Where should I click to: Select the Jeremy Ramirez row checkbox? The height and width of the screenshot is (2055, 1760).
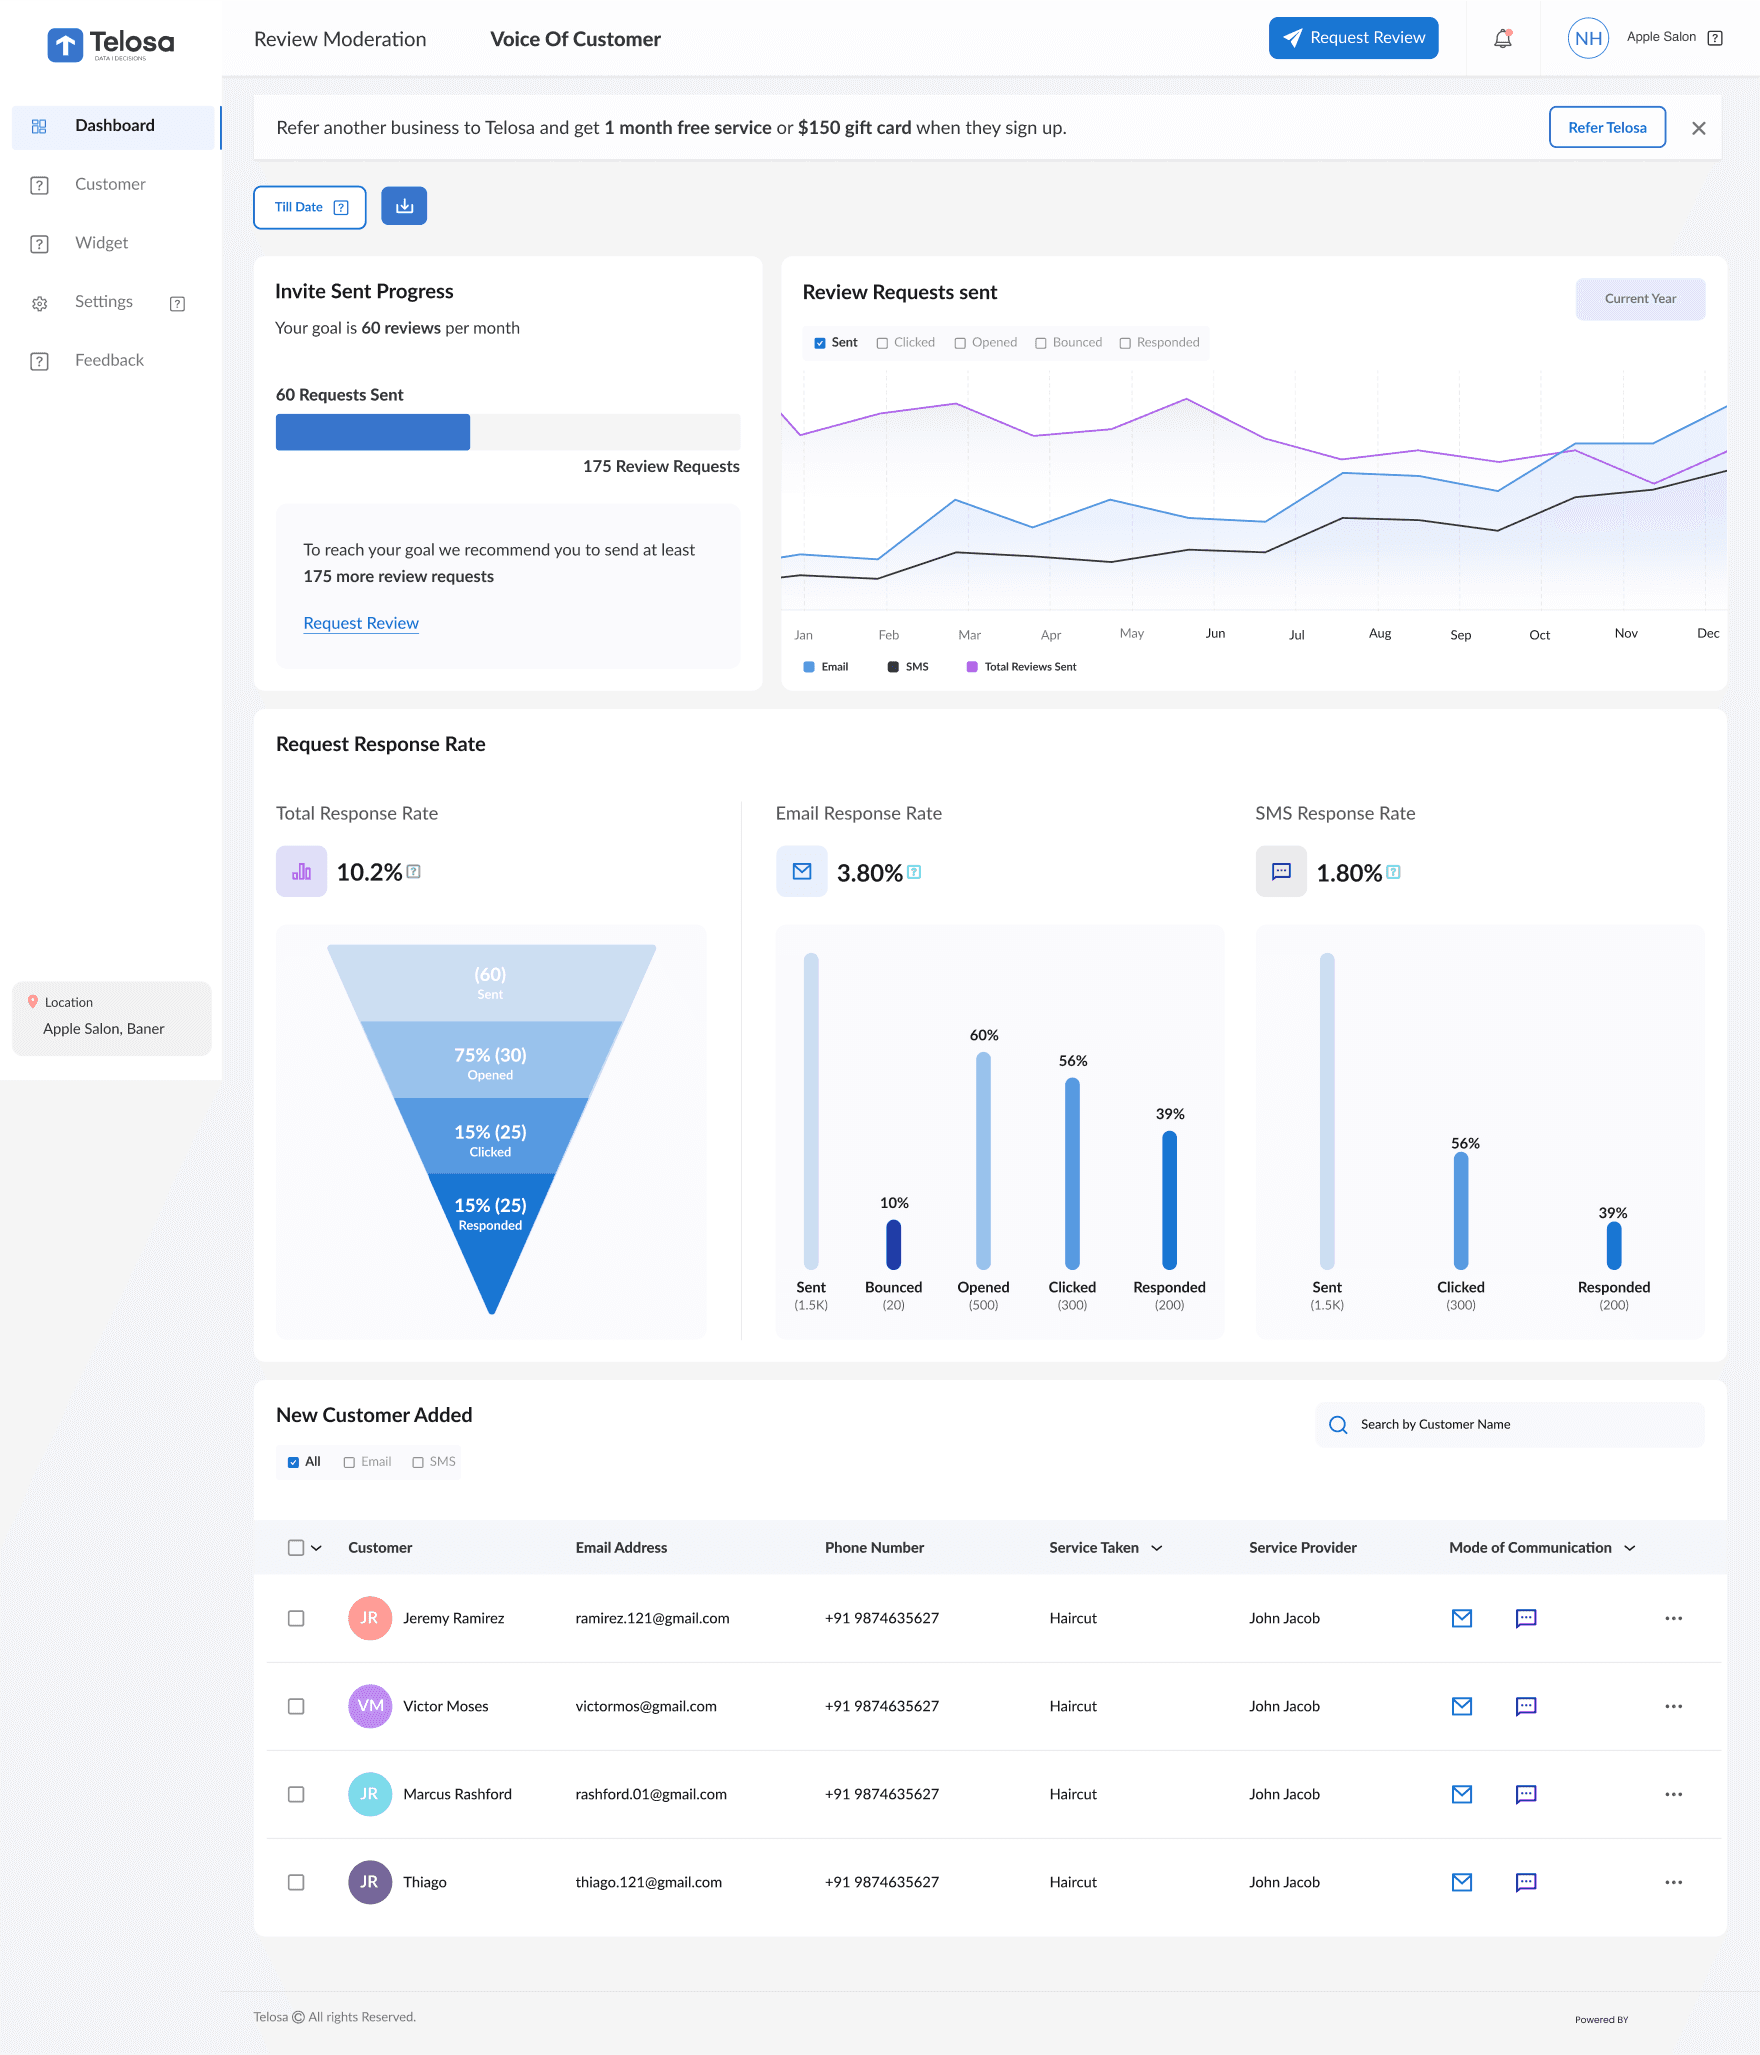click(296, 1618)
